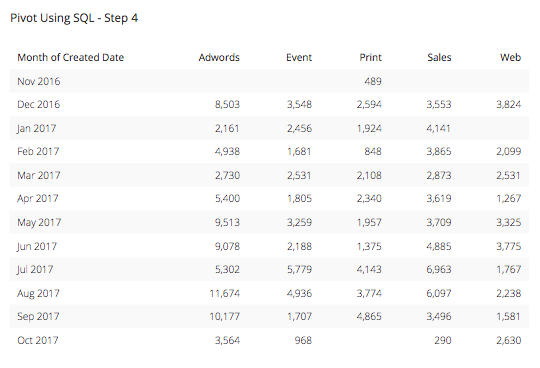Click the Event value 2,456
This screenshot has width=540, height=368.
[x=300, y=128]
